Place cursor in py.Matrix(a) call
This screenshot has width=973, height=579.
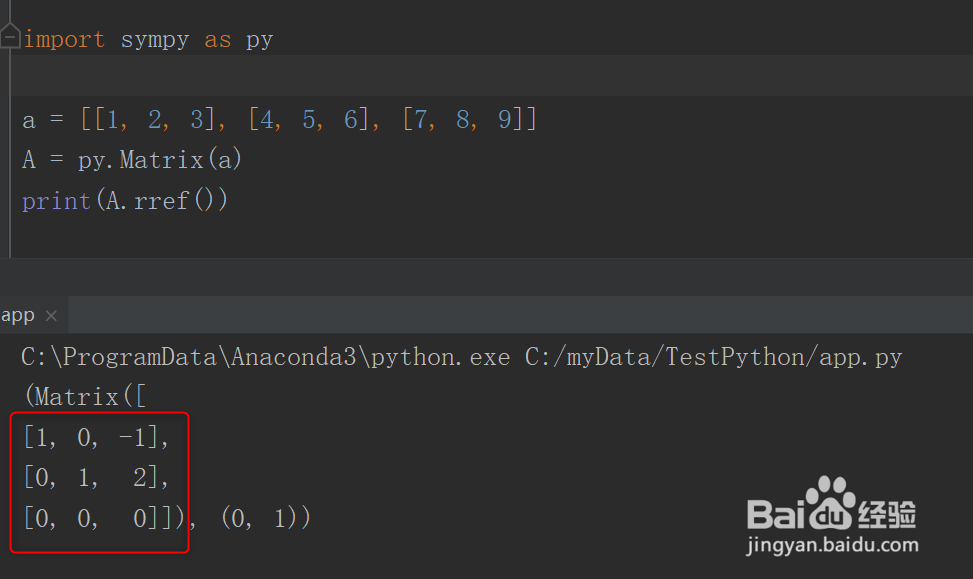[159, 160]
